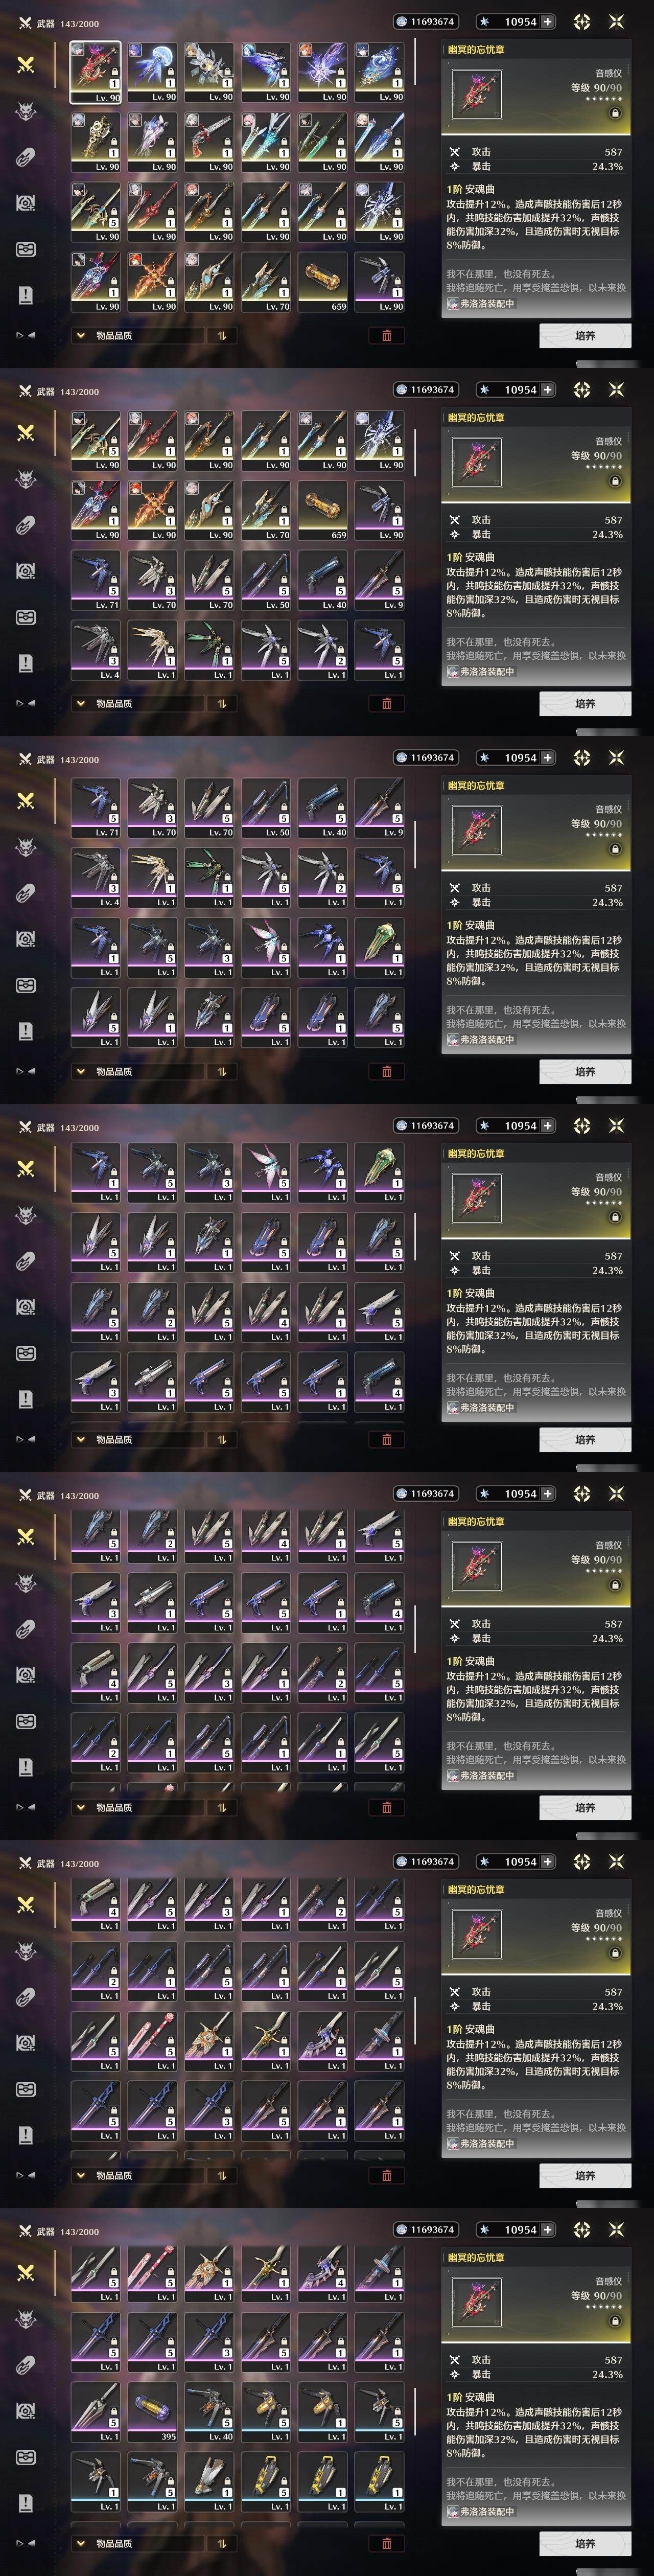Viewport: 654px width, 2576px height.
Task: Open the echoes monster-face tab in topmost sidebar
Action: (26, 110)
